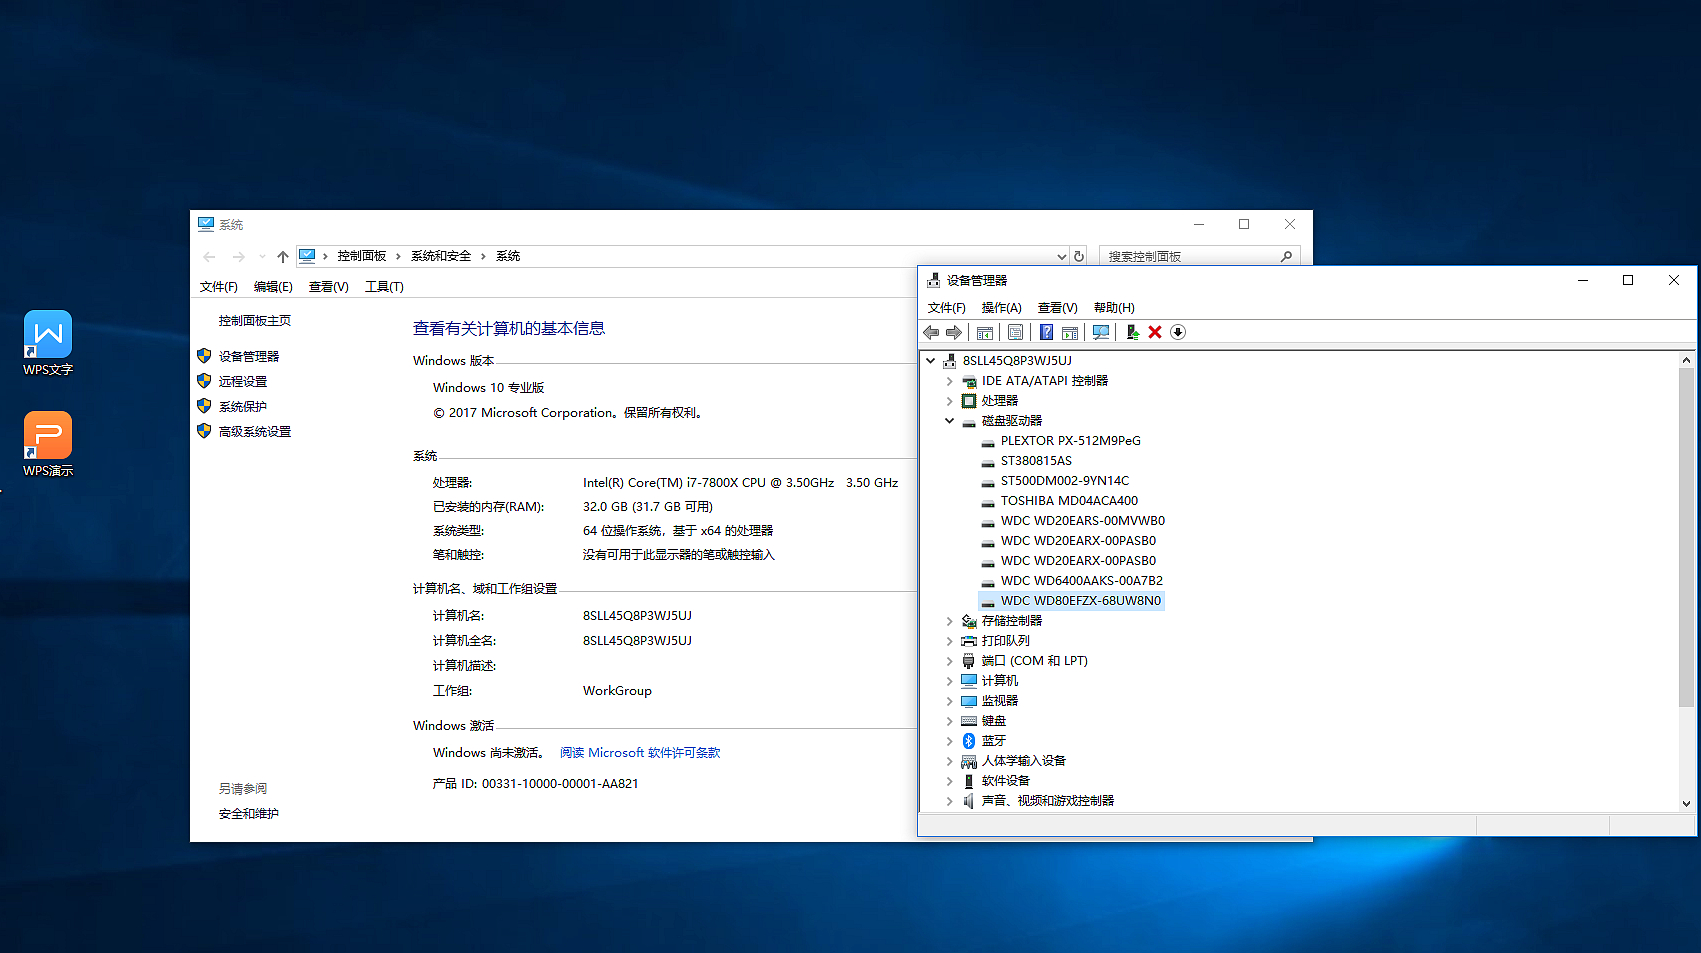
Task: Click Back arrow in System window
Action: 210,257
